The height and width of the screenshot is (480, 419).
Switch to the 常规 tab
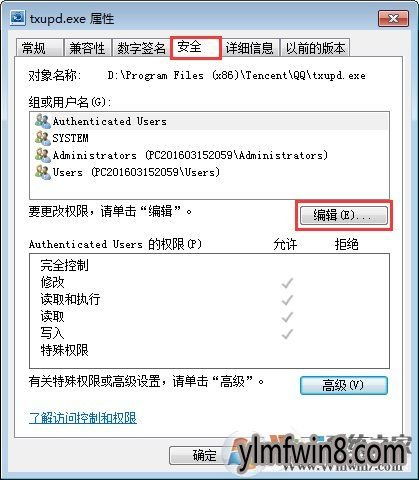pyautogui.click(x=40, y=48)
